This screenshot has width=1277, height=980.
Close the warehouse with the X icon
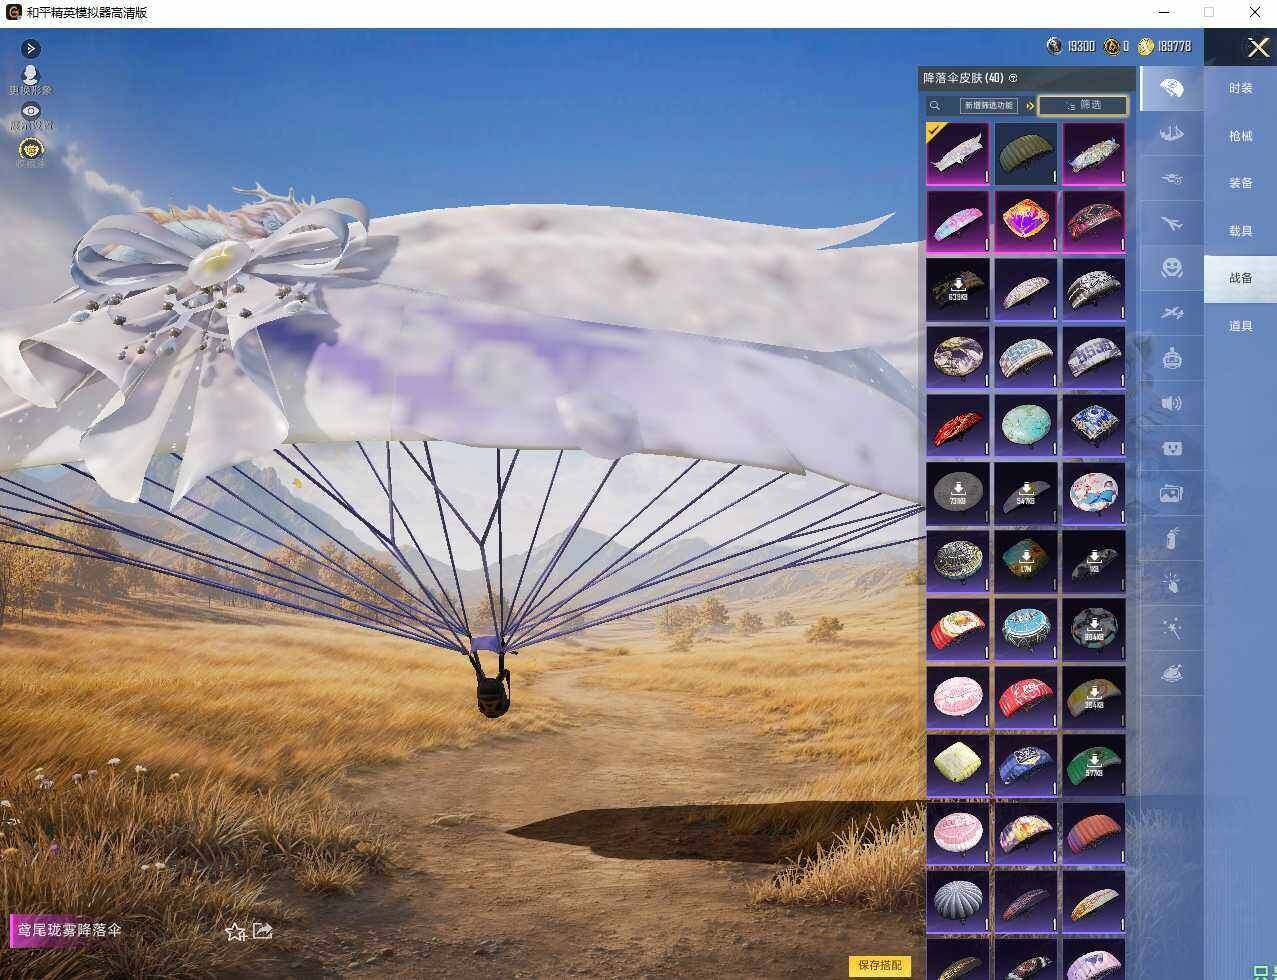1258,47
